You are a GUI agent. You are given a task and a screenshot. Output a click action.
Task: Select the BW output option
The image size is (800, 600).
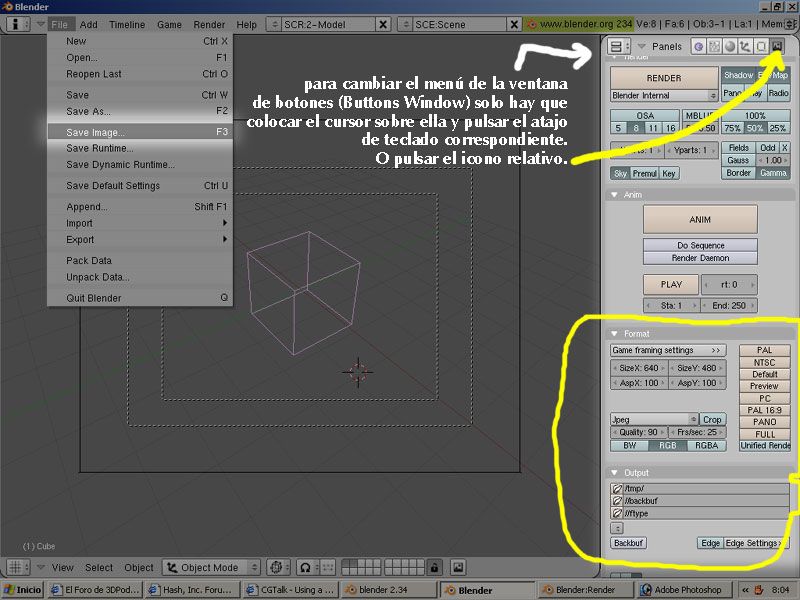[630, 445]
